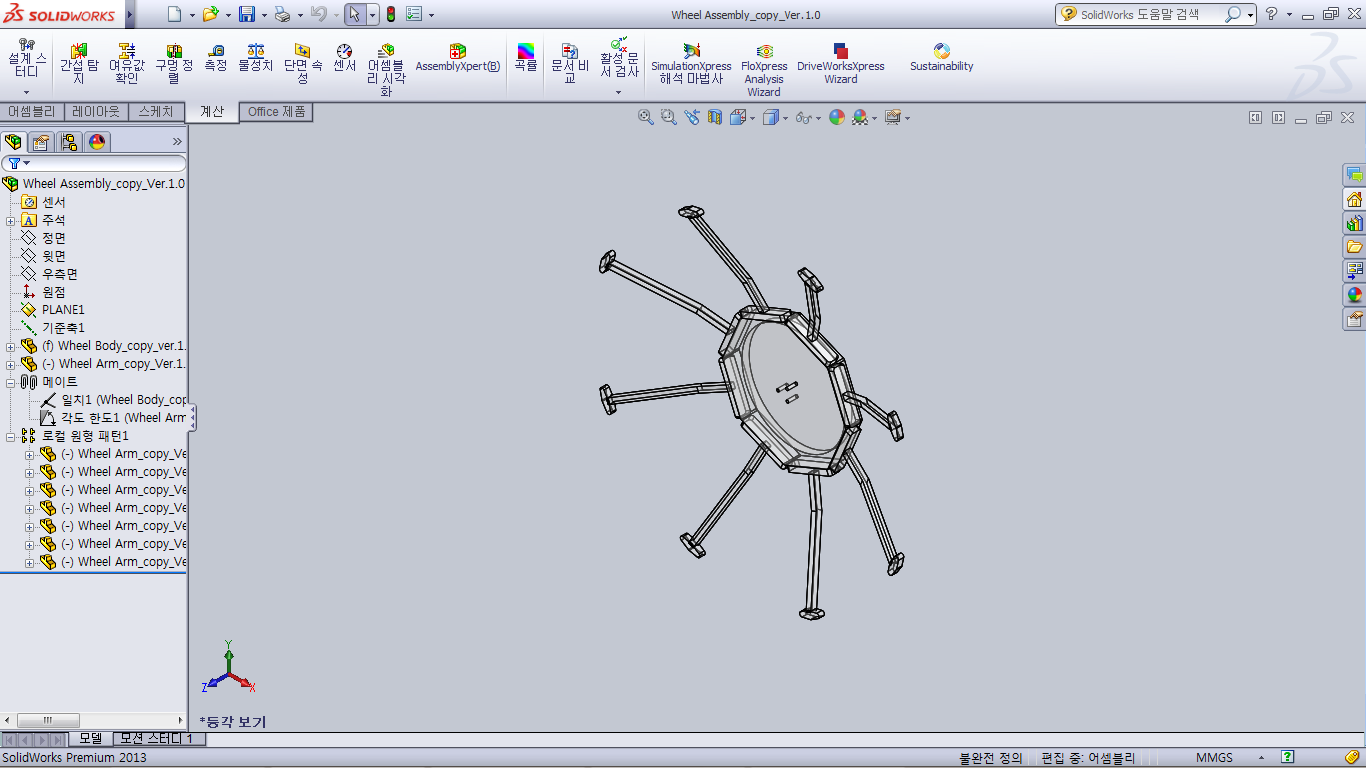Expand the 주석 annotations node
Viewport: 1366px width, 768px height.
coord(11,220)
